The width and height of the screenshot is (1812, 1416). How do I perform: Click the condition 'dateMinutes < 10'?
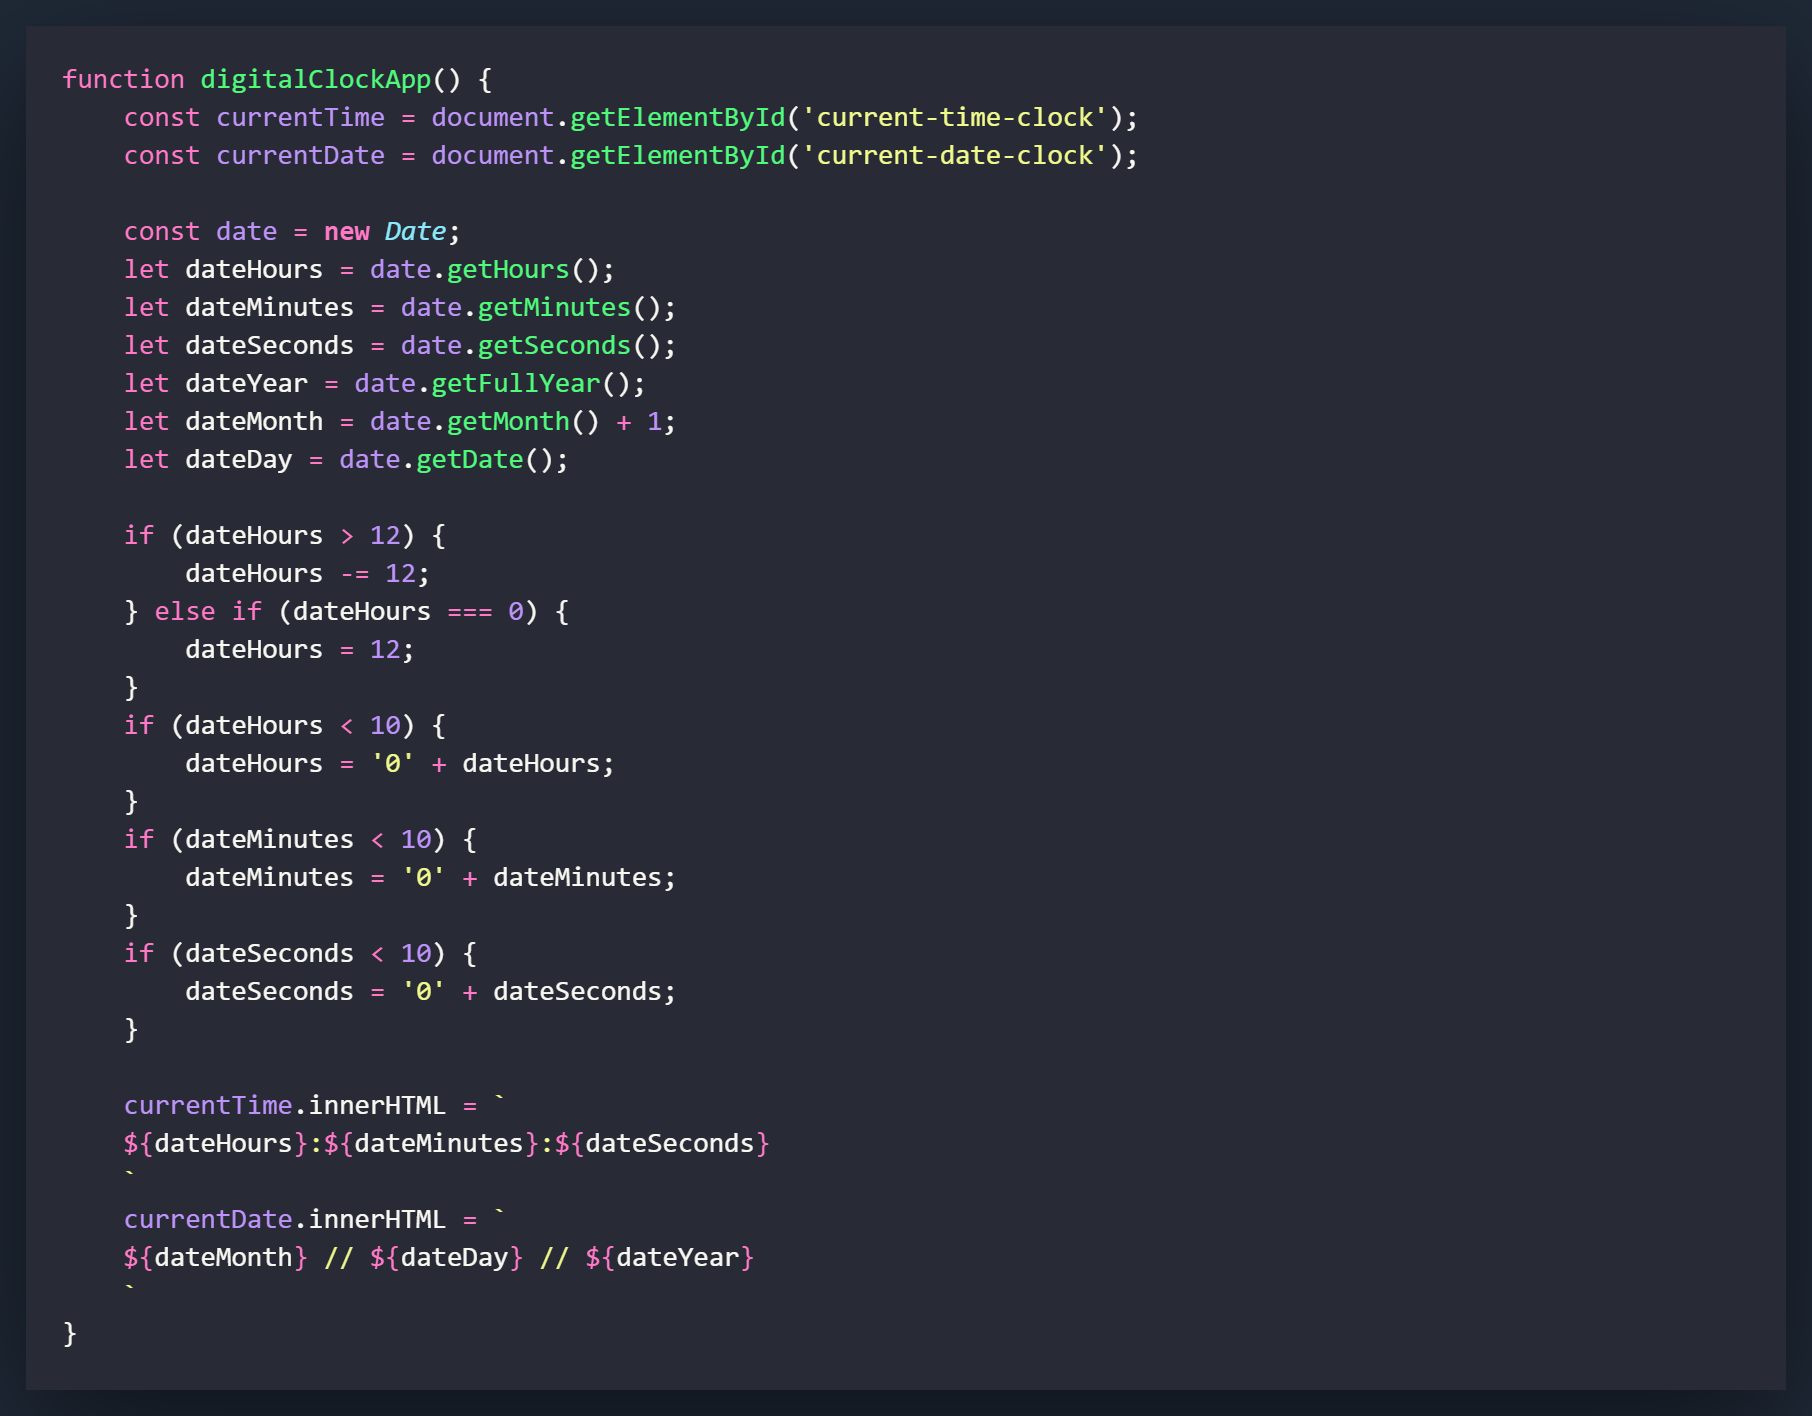point(309,840)
